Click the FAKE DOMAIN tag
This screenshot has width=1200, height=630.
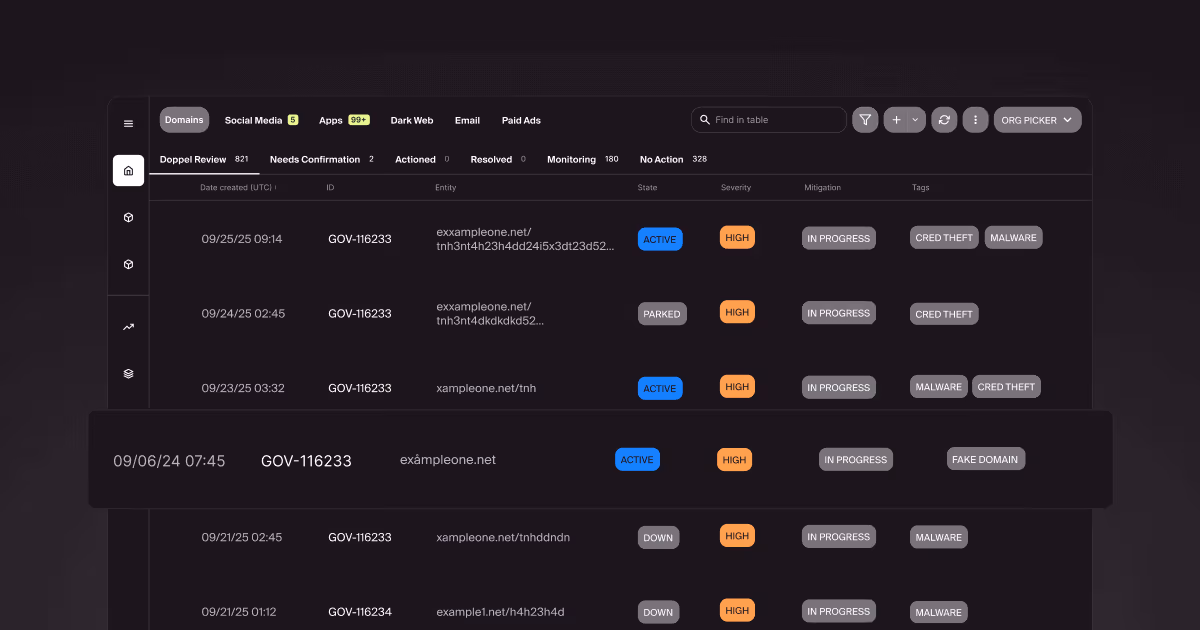(985, 460)
